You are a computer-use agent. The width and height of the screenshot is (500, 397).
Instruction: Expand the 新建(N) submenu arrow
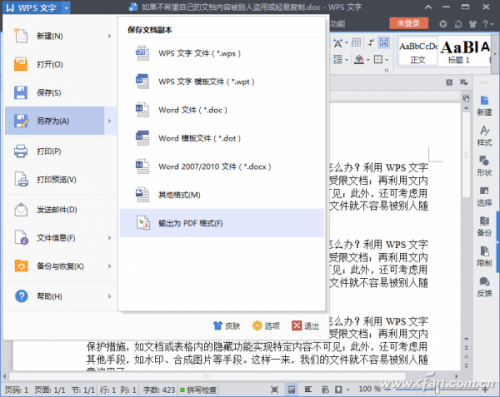(x=110, y=36)
